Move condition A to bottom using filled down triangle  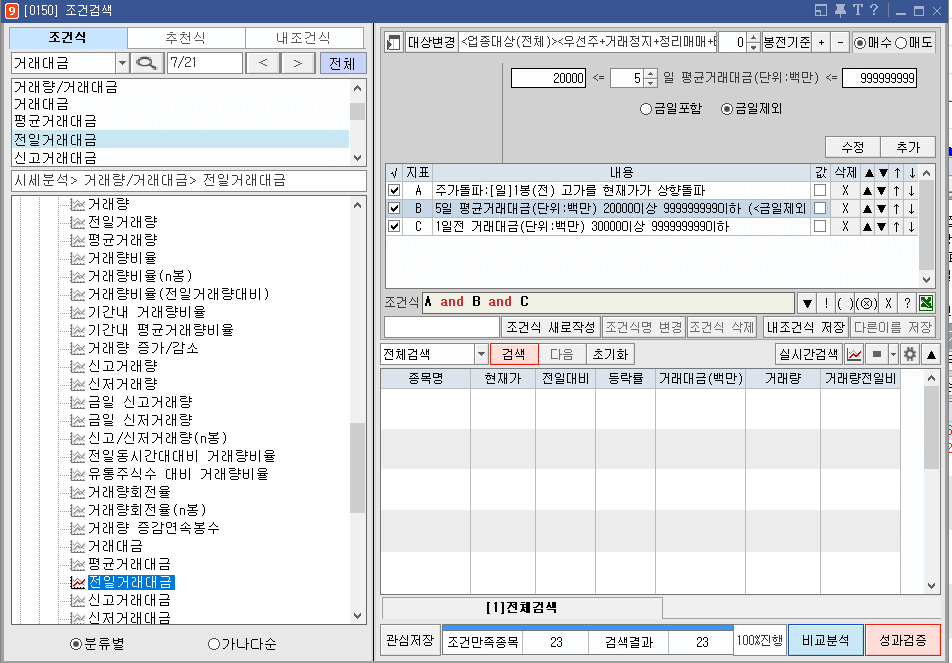[x=882, y=191]
